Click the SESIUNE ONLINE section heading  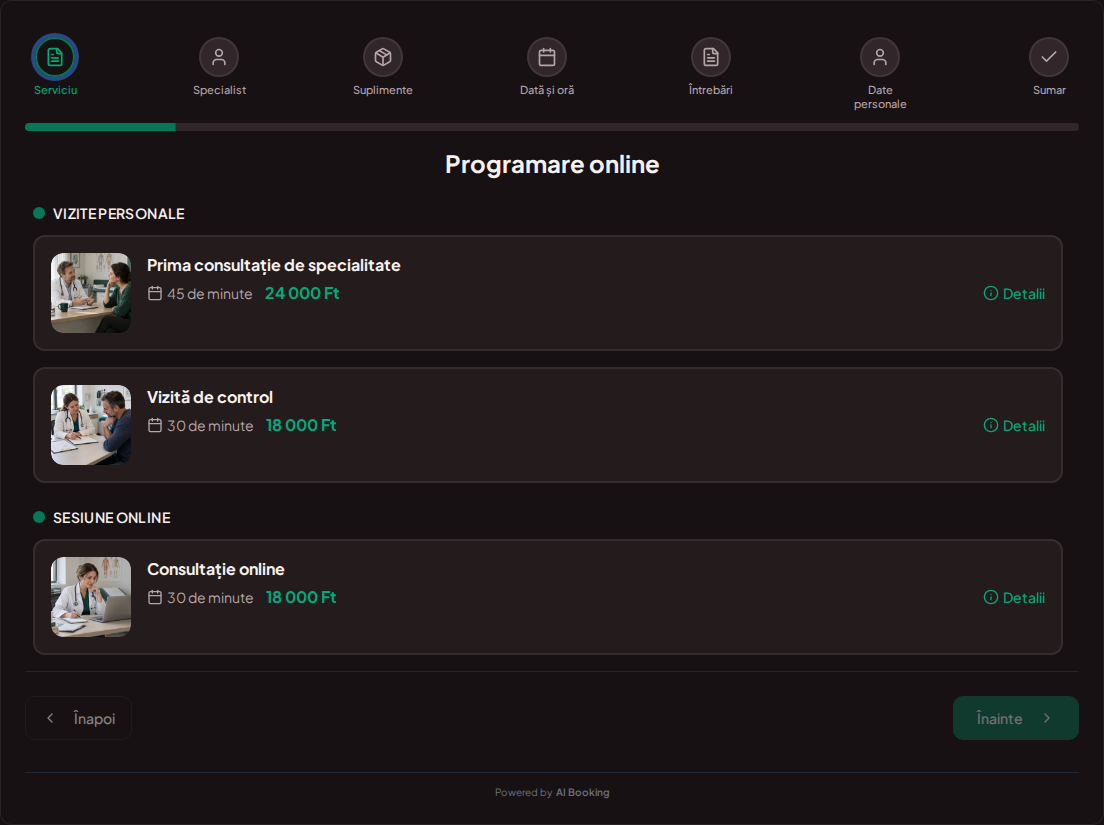tap(112, 518)
